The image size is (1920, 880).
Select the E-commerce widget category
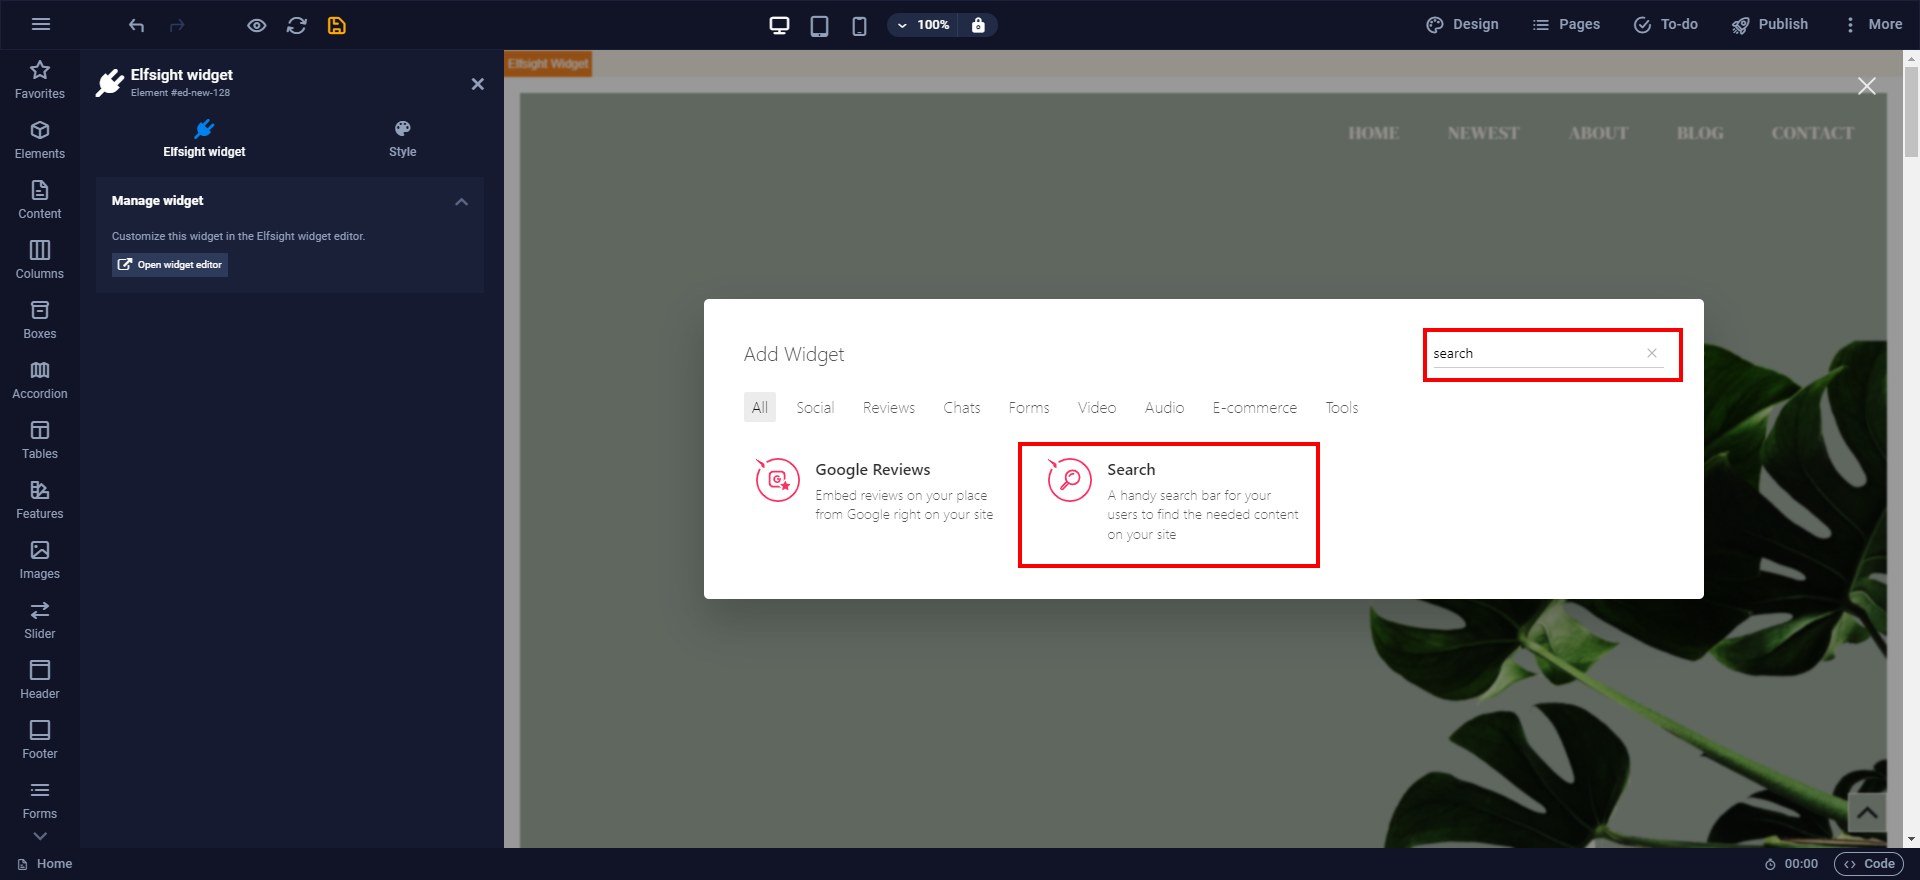pyautogui.click(x=1254, y=408)
